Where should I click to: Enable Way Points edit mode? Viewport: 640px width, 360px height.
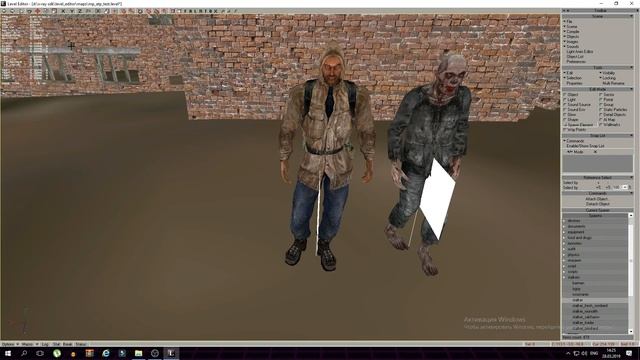click(x=575, y=130)
